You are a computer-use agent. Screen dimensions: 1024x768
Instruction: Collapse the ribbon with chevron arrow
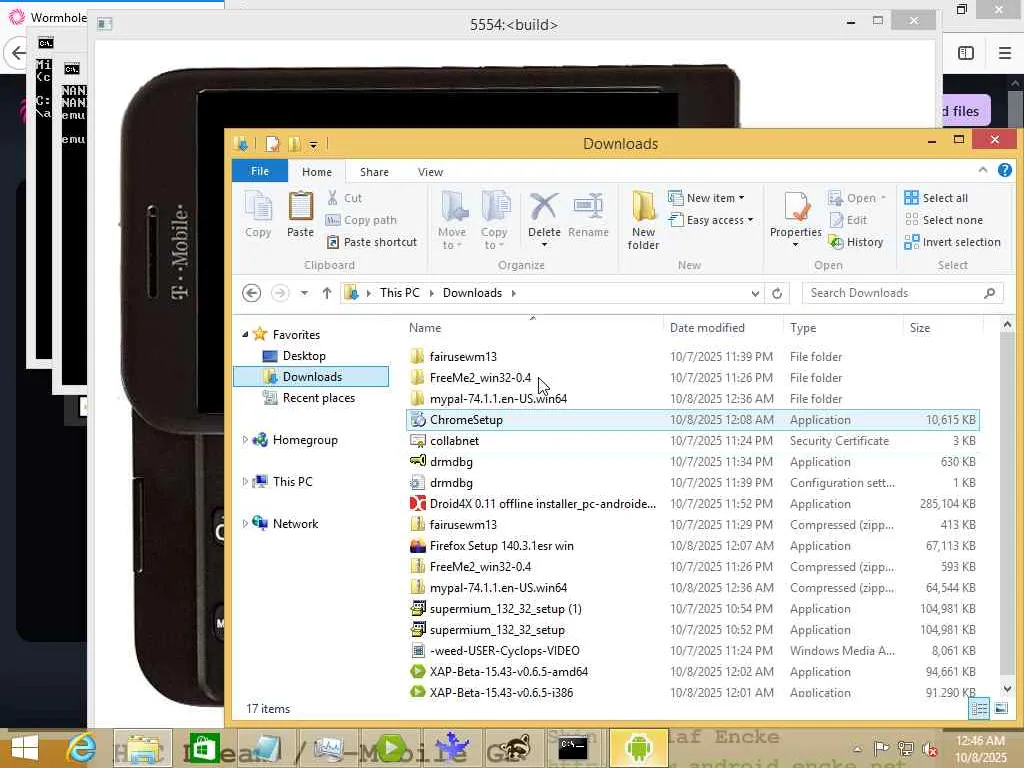coord(983,170)
